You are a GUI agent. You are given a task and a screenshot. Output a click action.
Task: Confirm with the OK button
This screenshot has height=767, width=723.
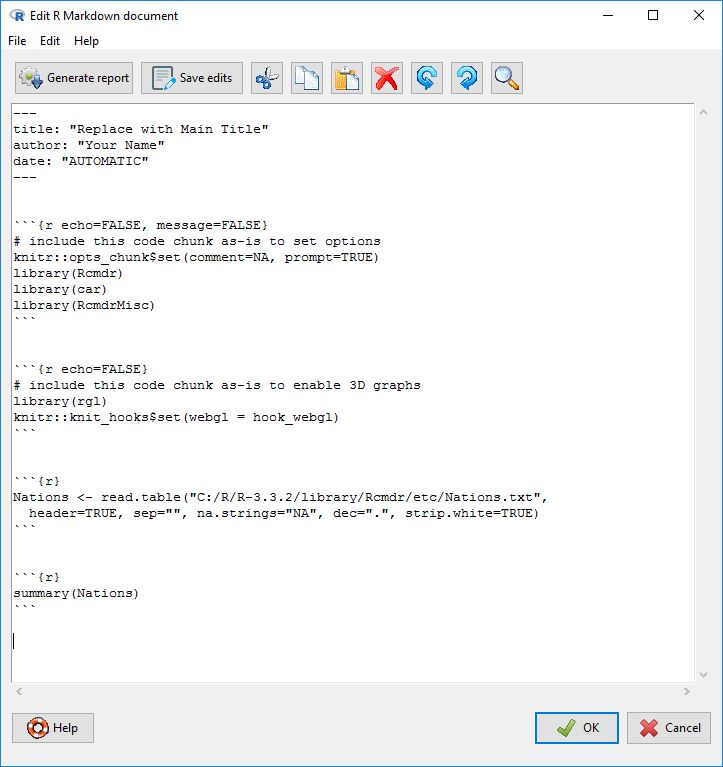tap(577, 728)
